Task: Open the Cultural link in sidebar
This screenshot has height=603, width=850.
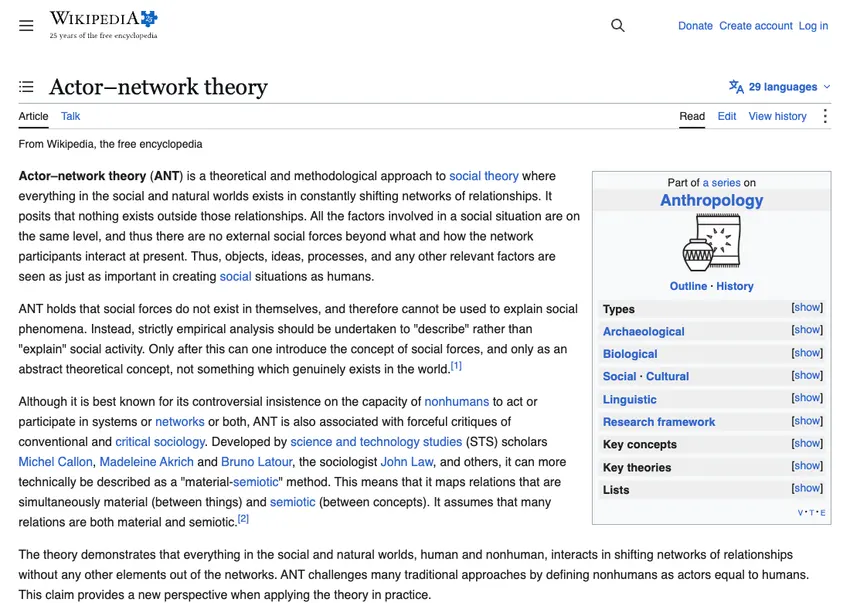Action: click(x=667, y=377)
